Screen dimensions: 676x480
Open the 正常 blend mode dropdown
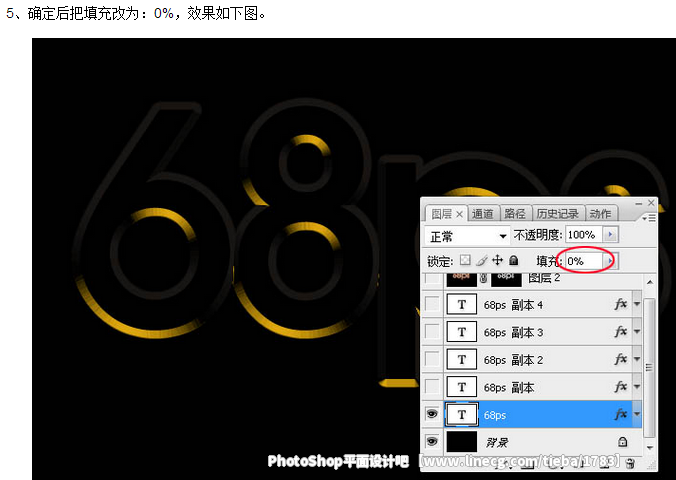point(468,236)
